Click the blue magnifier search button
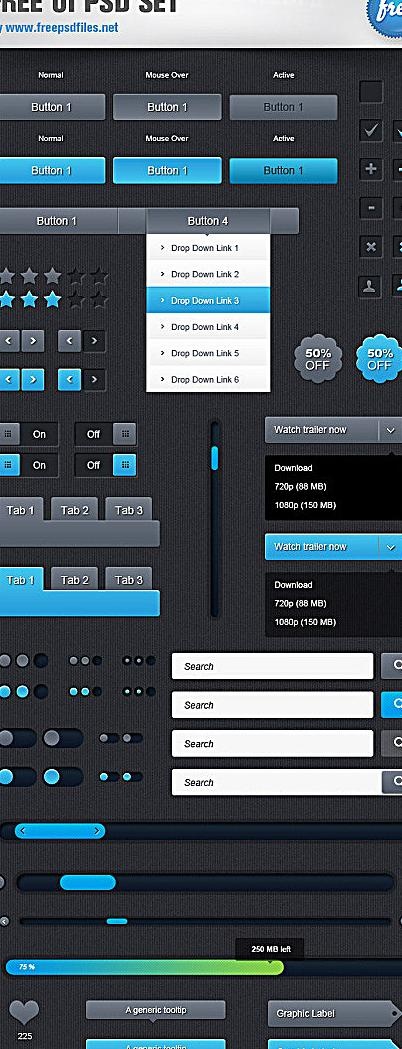This screenshot has width=402, height=1049. [x=392, y=704]
